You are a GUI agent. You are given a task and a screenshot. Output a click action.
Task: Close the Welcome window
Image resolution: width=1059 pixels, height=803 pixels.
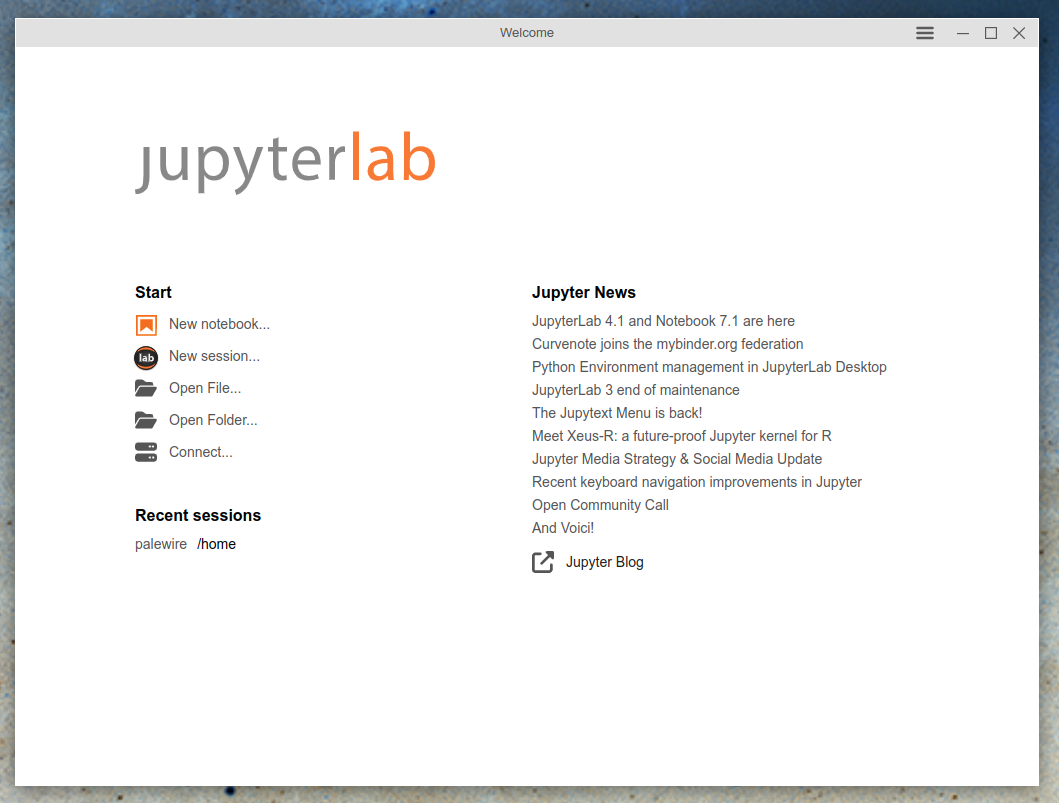1019,33
